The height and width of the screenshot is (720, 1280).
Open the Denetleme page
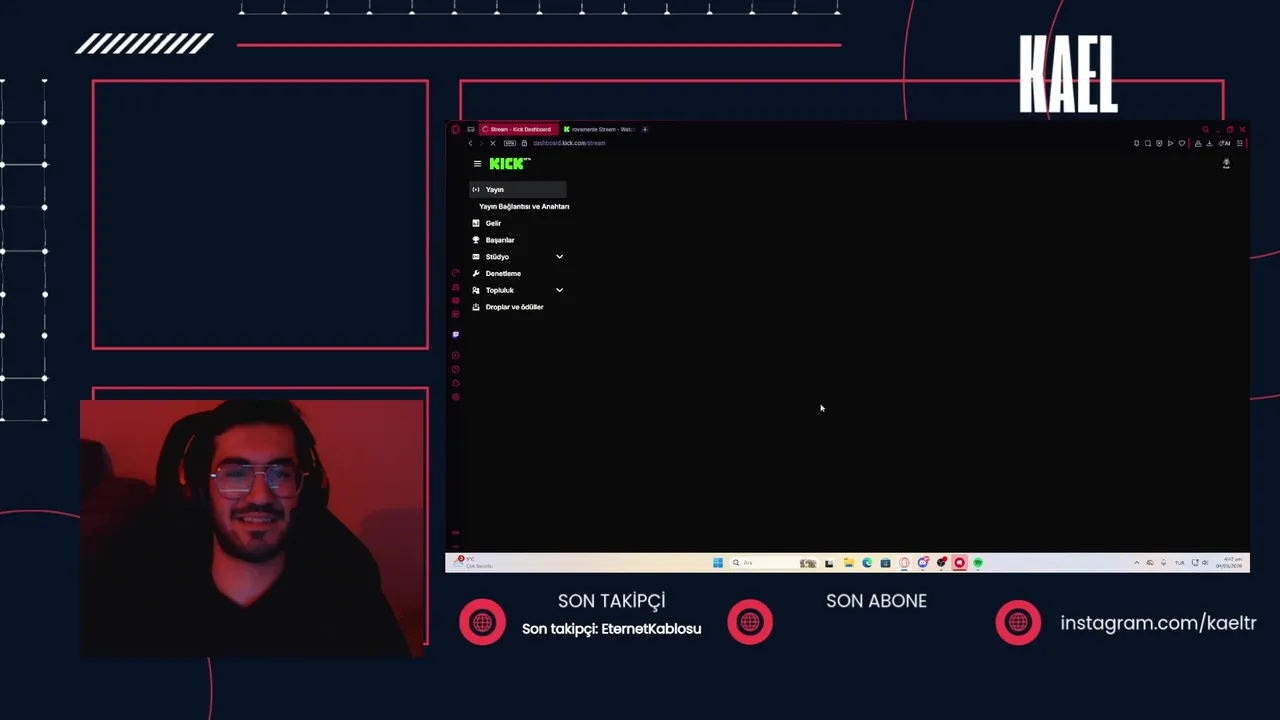[x=503, y=273]
